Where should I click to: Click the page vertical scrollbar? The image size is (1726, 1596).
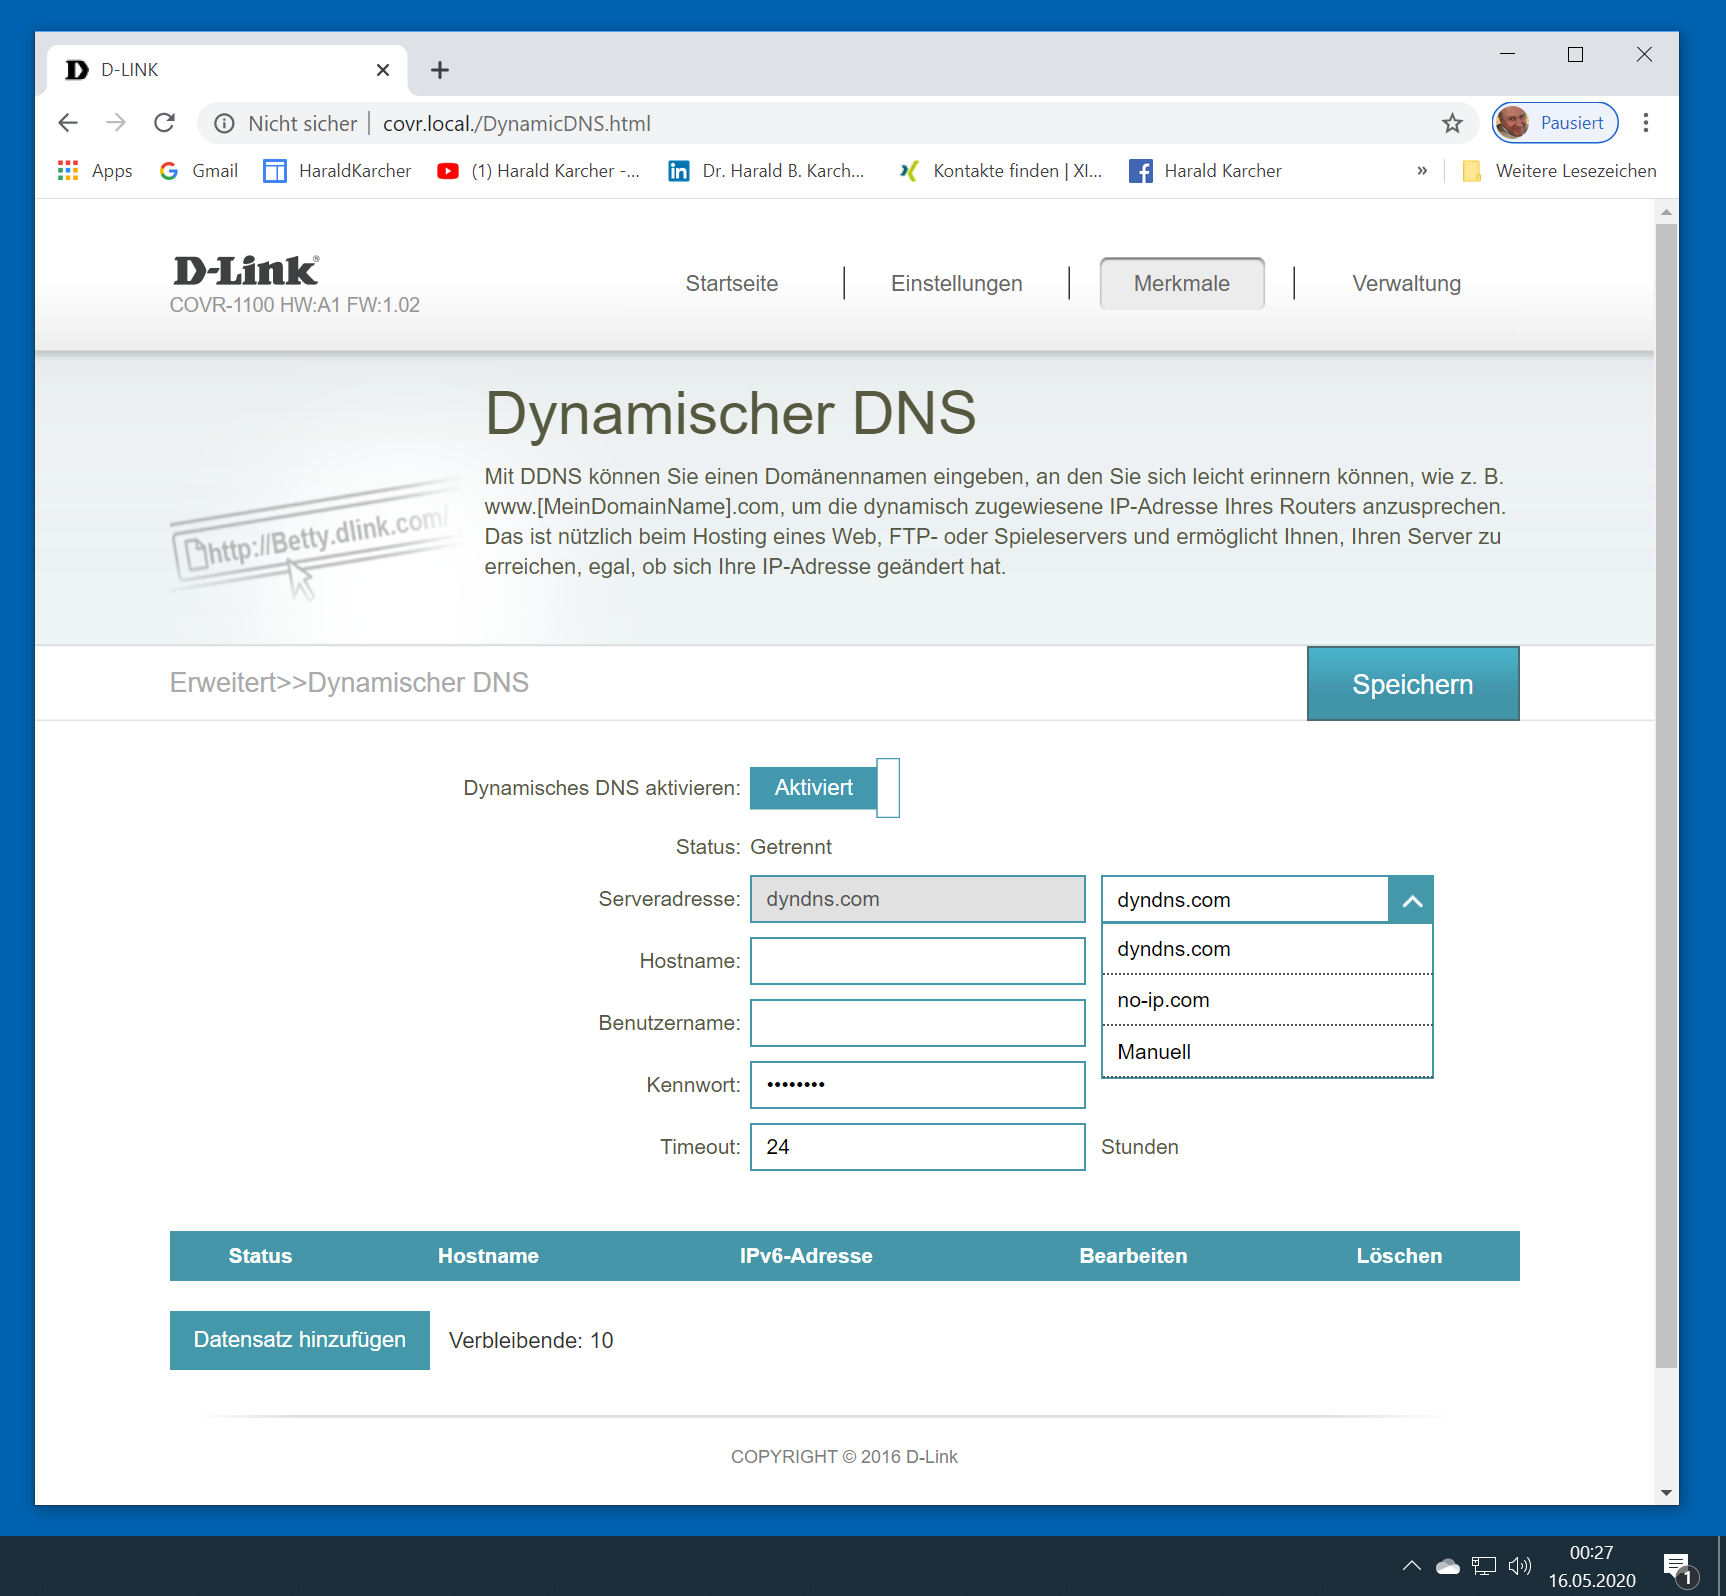coord(1665,800)
